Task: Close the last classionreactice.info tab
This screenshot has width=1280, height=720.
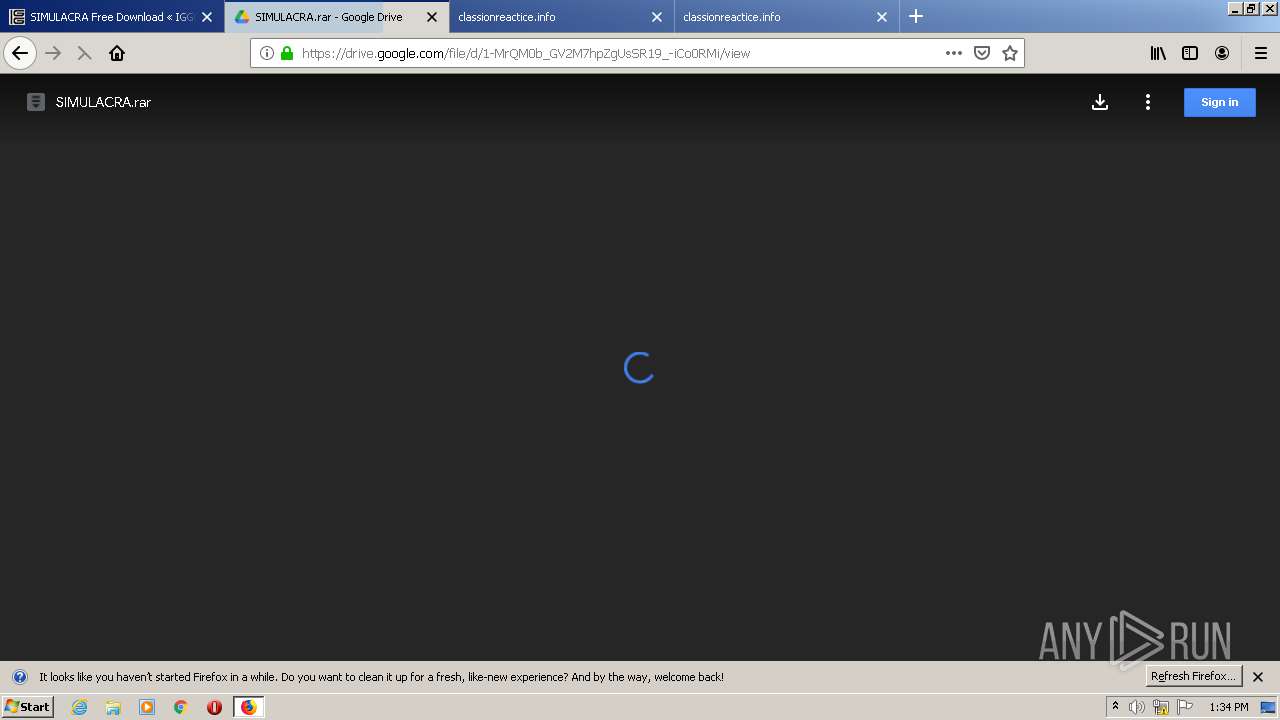Action: click(x=882, y=17)
